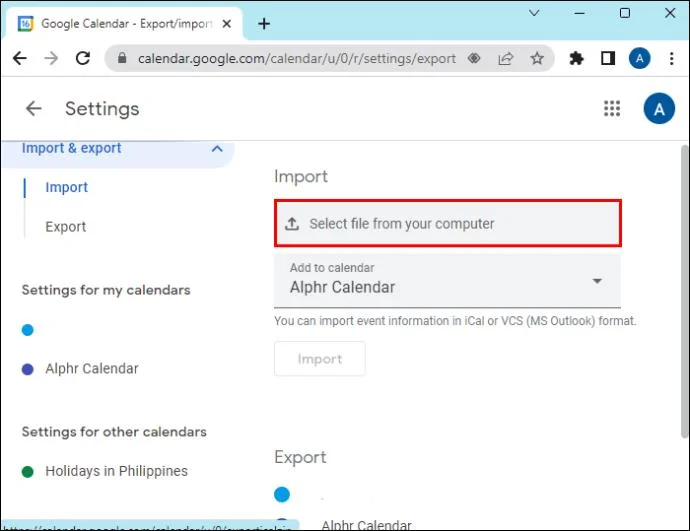690x531 pixels.
Task: Click the browser forward arrow
Action: (x=51, y=58)
